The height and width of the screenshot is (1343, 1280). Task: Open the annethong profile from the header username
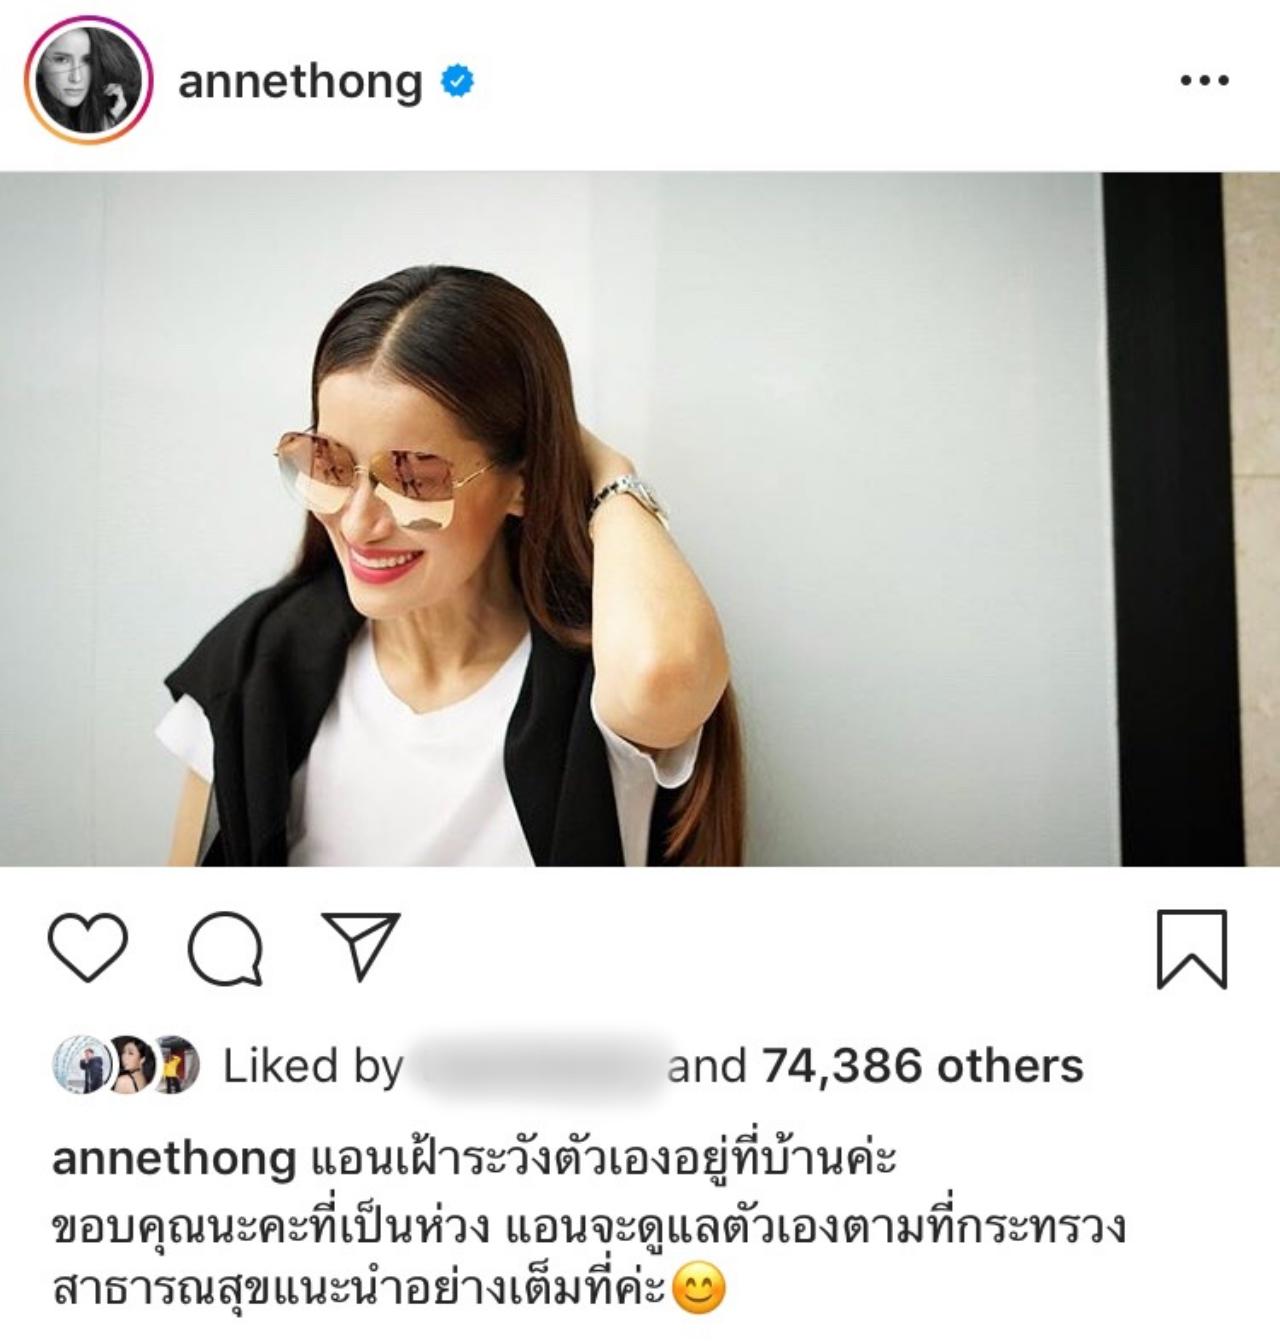[300, 82]
